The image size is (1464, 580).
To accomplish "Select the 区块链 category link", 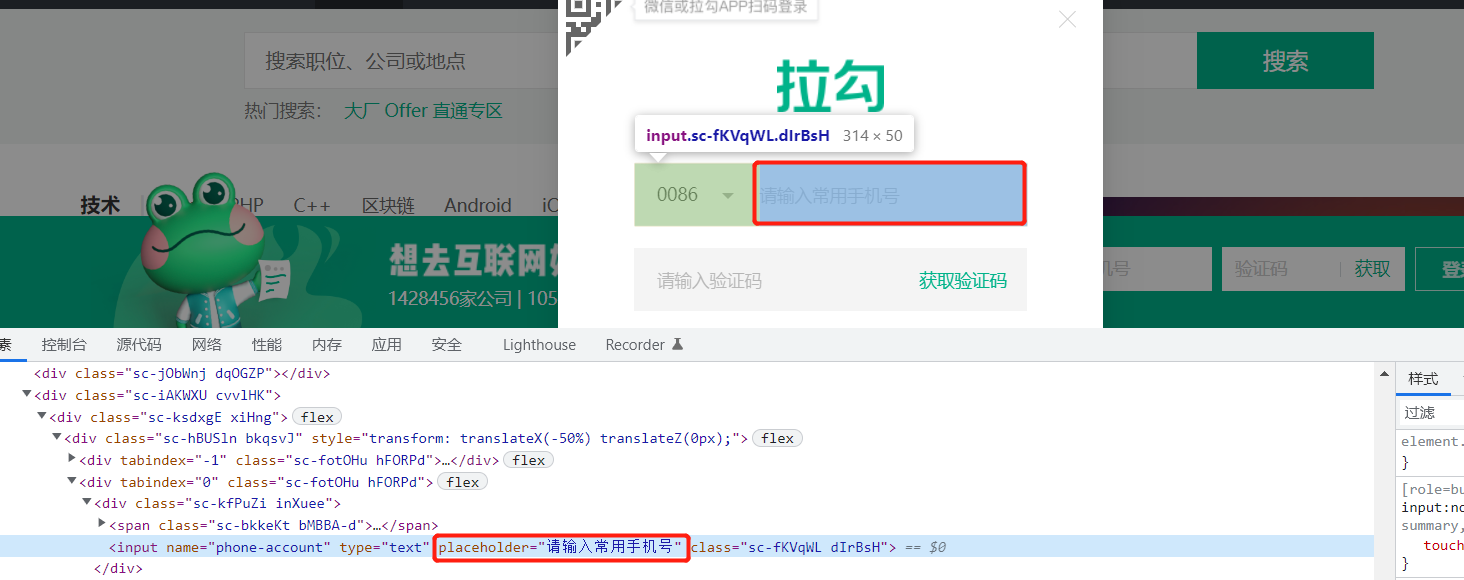I will [x=388, y=205].
